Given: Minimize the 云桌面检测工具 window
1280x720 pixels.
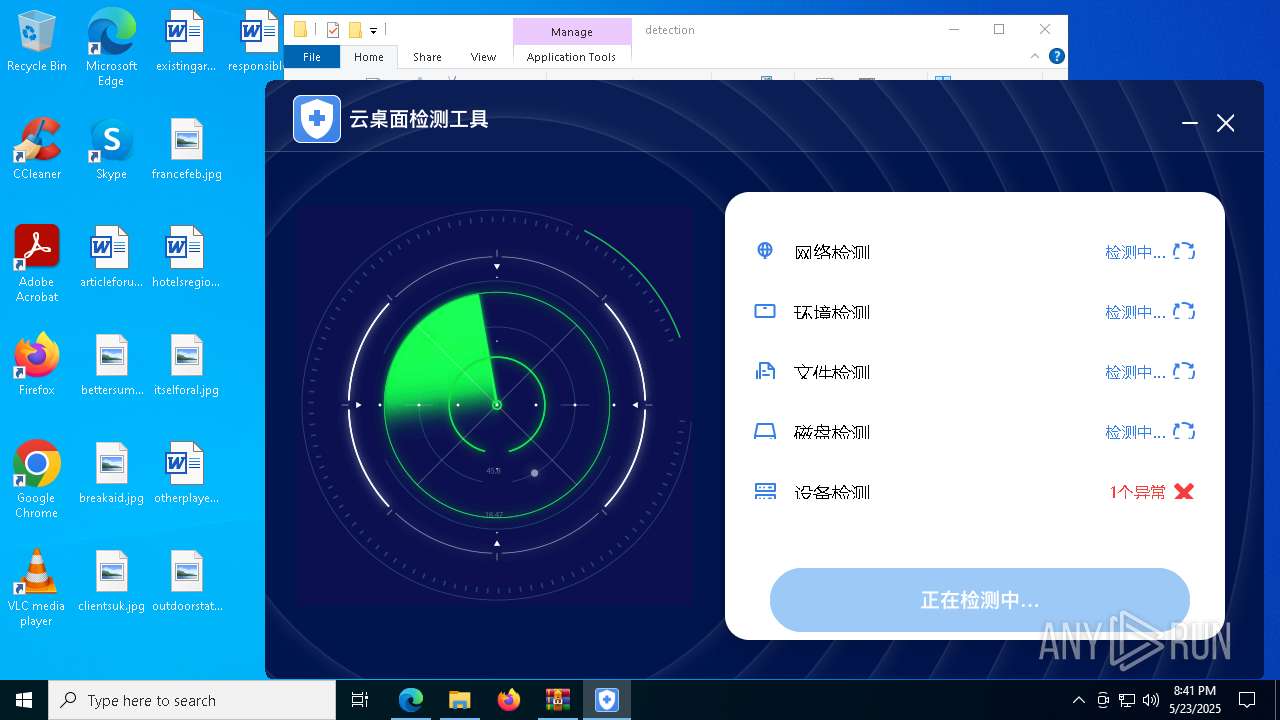Looking at the screenshot, I should click(1190, 123).
